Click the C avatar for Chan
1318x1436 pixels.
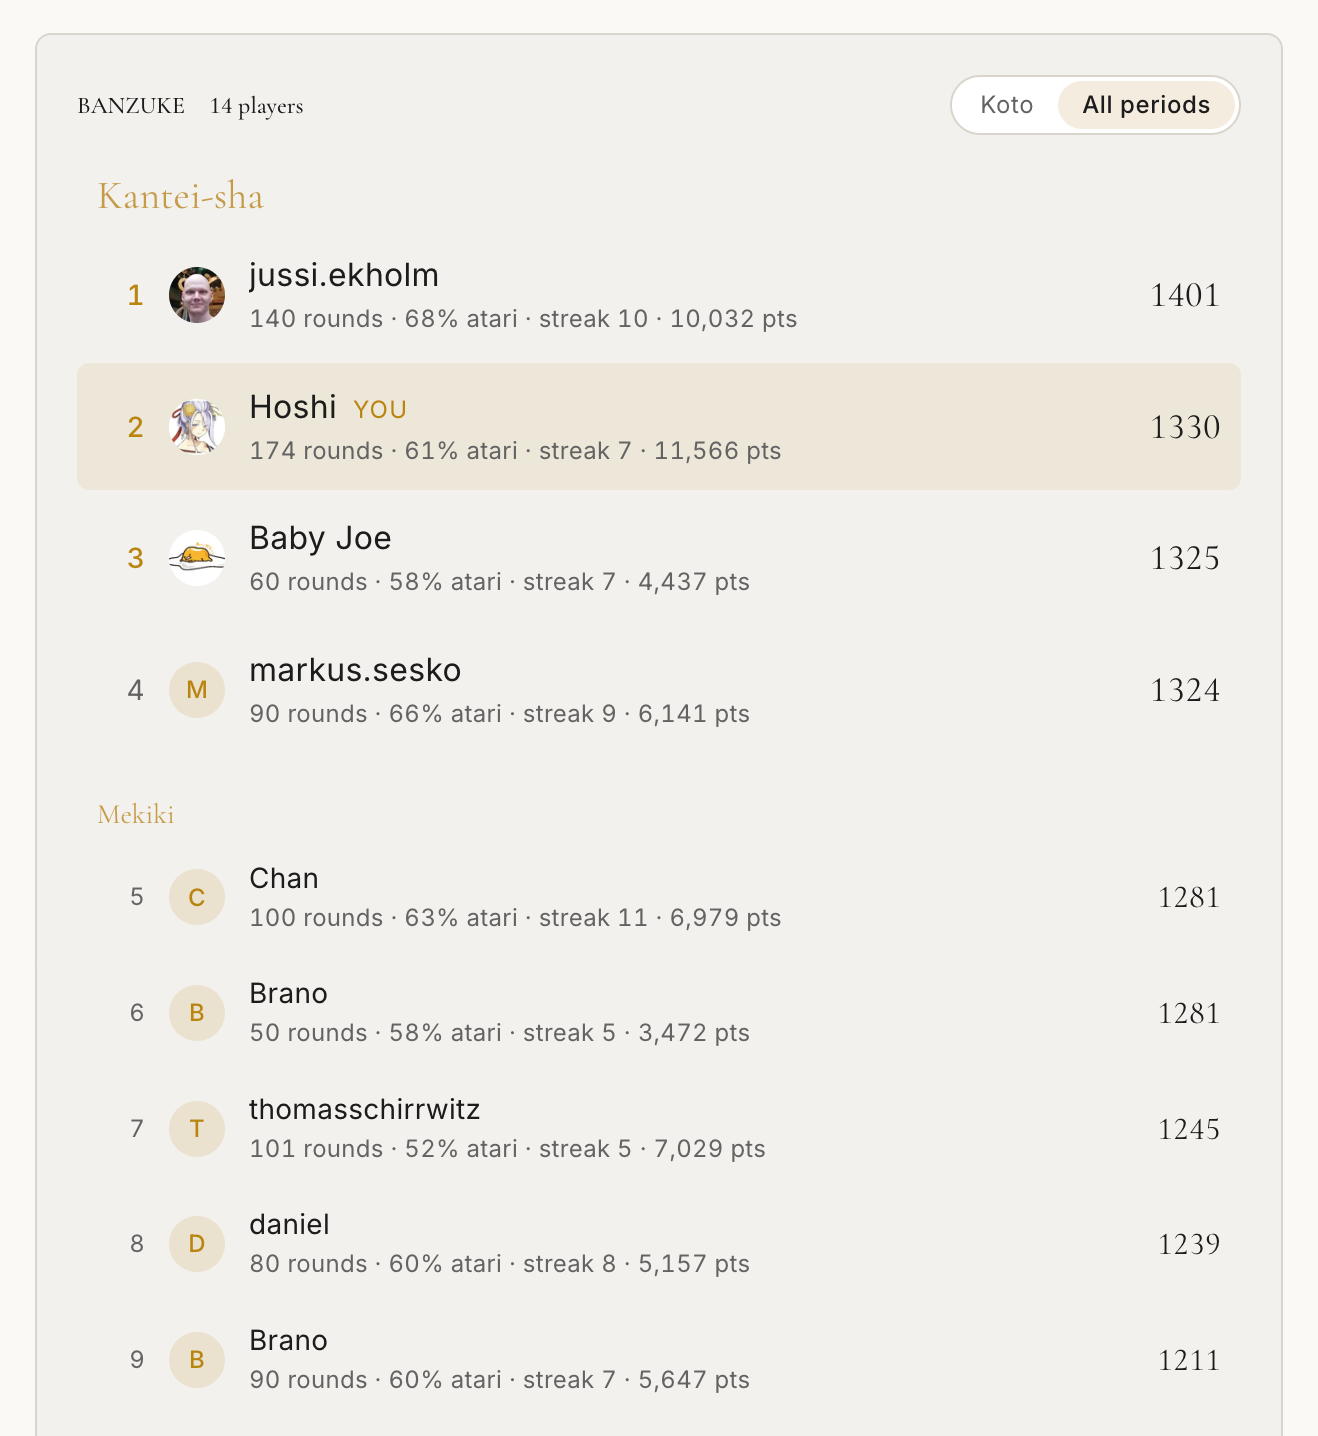[x=197, y=897]
